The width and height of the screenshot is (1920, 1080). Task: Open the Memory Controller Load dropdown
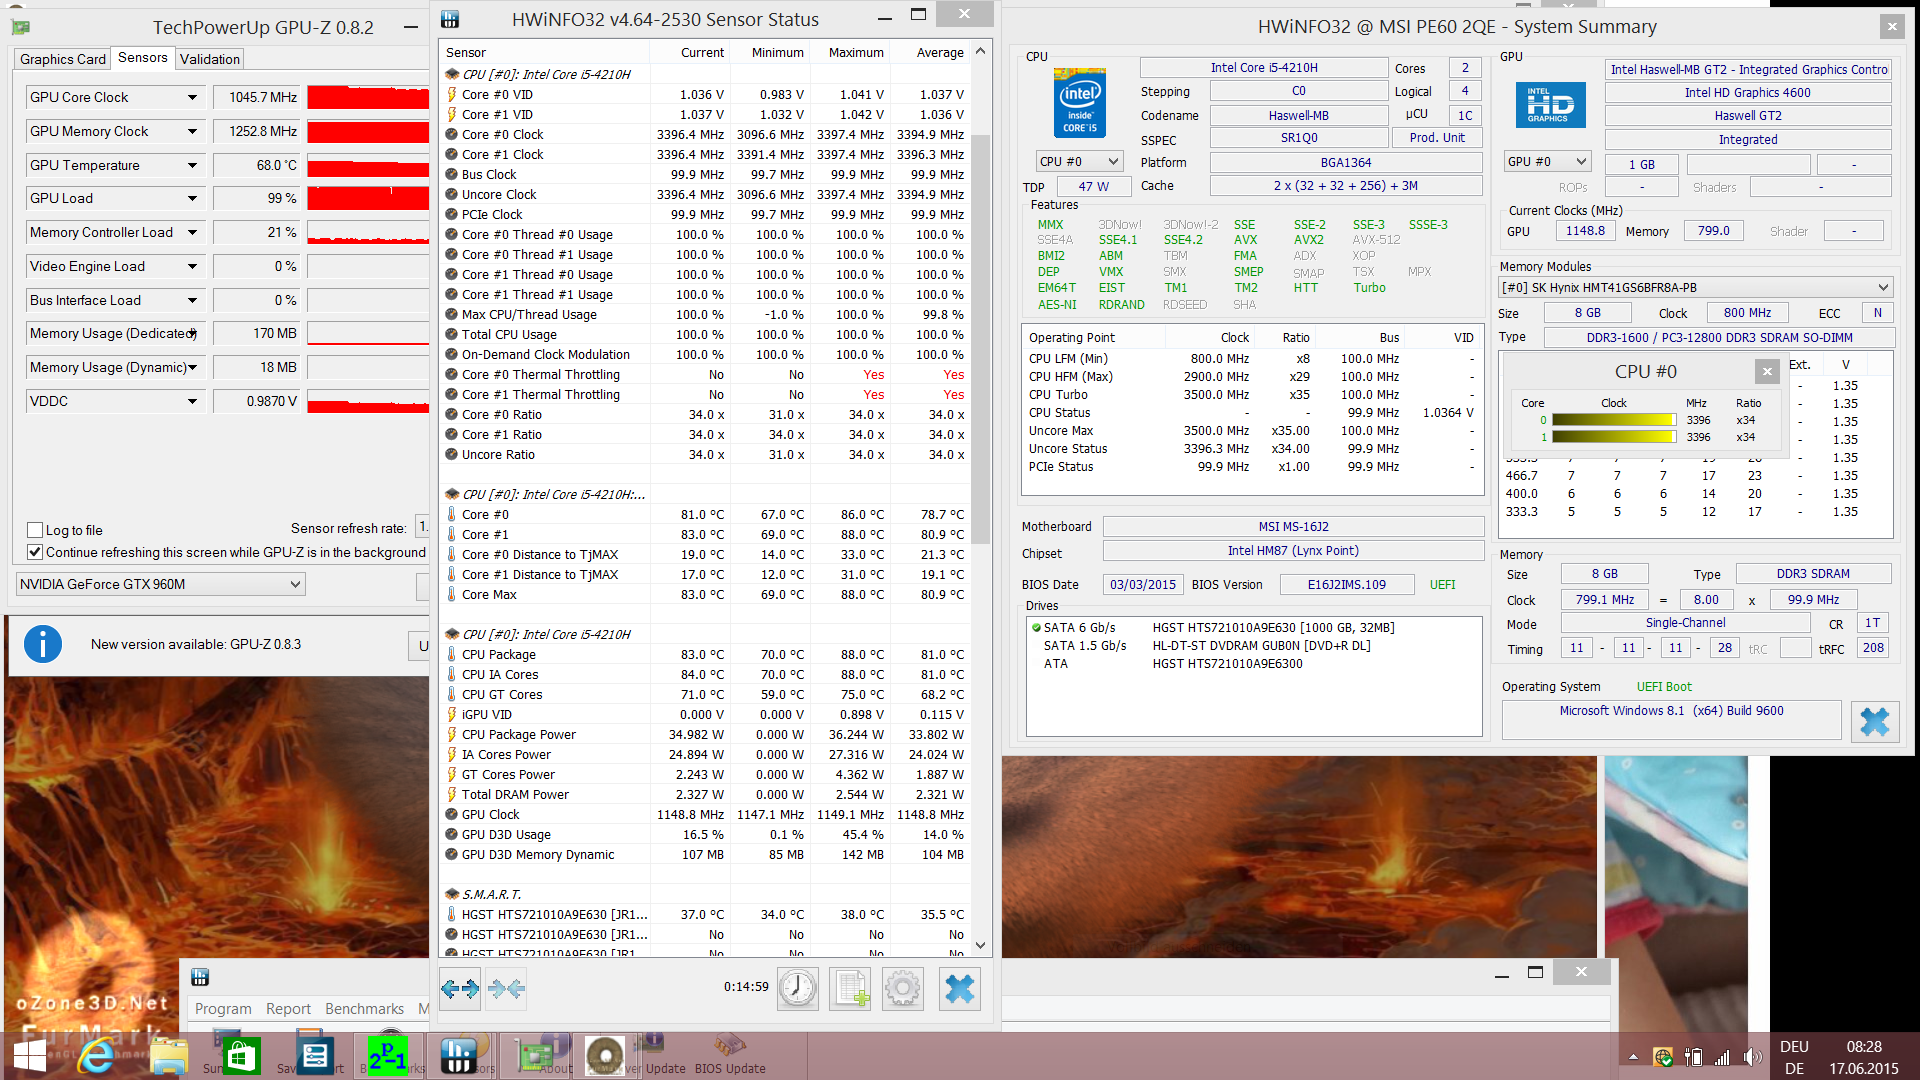pos(192,232)
